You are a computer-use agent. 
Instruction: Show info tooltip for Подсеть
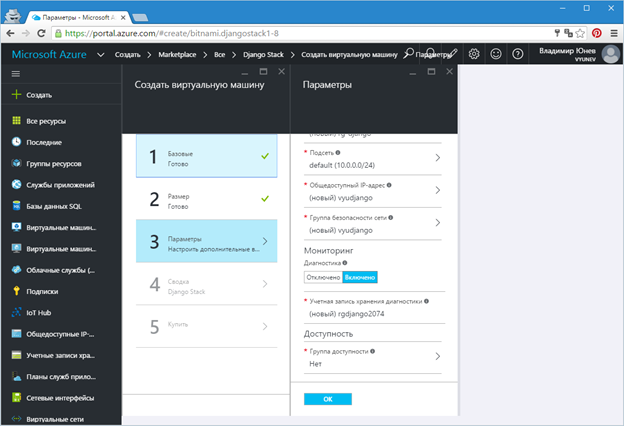point(337,152)
